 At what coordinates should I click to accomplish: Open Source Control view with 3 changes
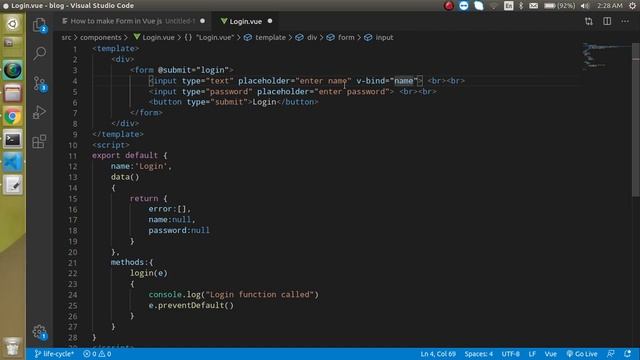[40, 84]
